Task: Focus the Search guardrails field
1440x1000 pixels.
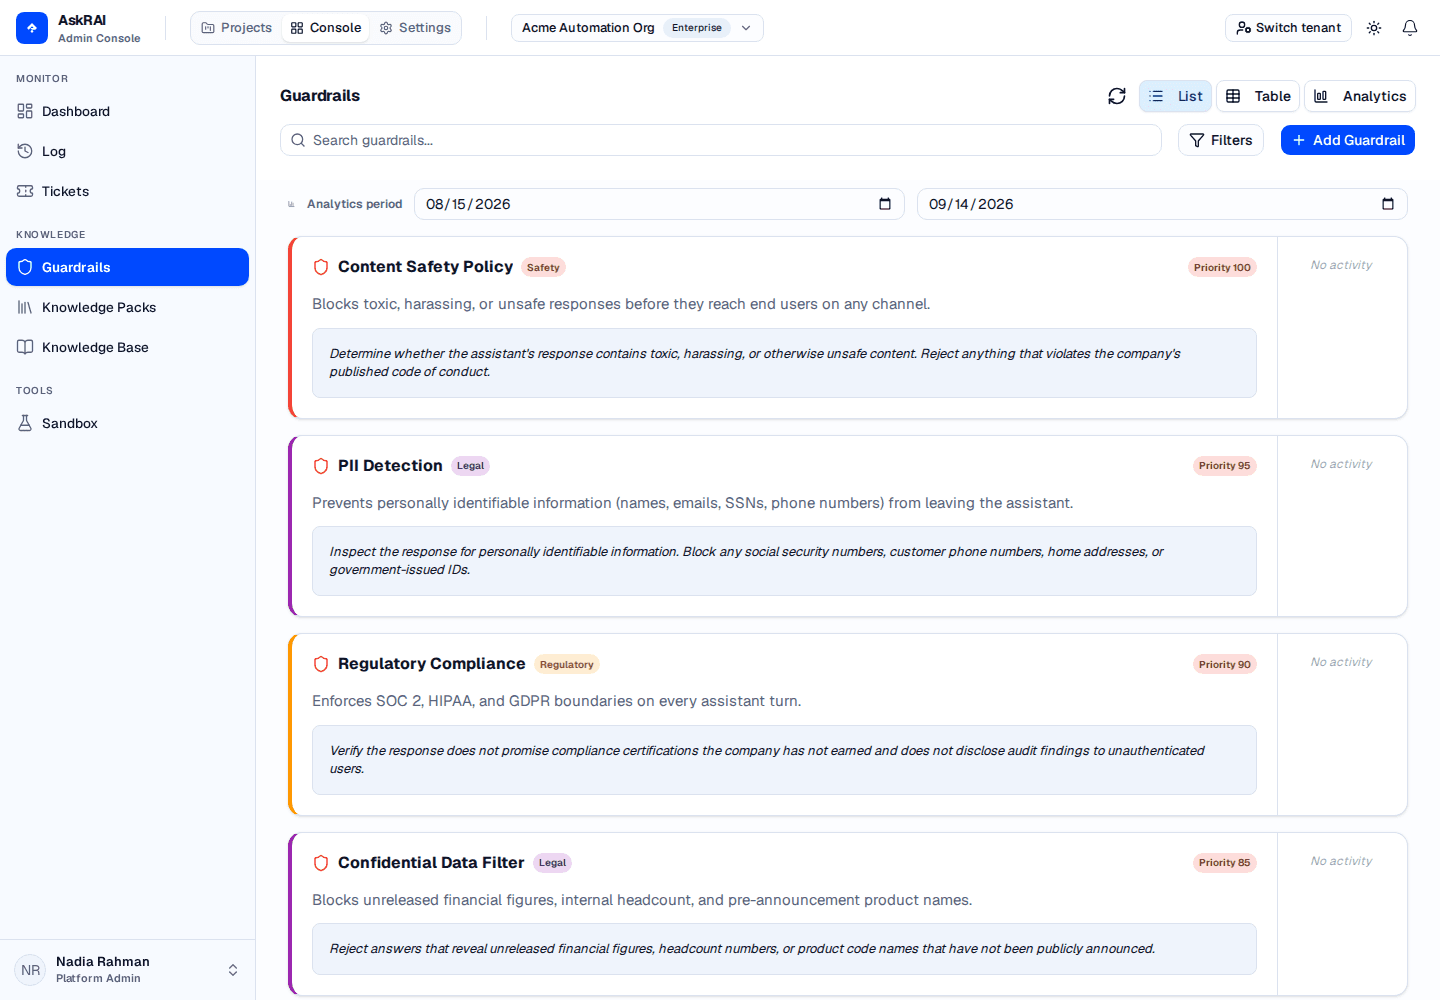Action: (x=721, y=140)
